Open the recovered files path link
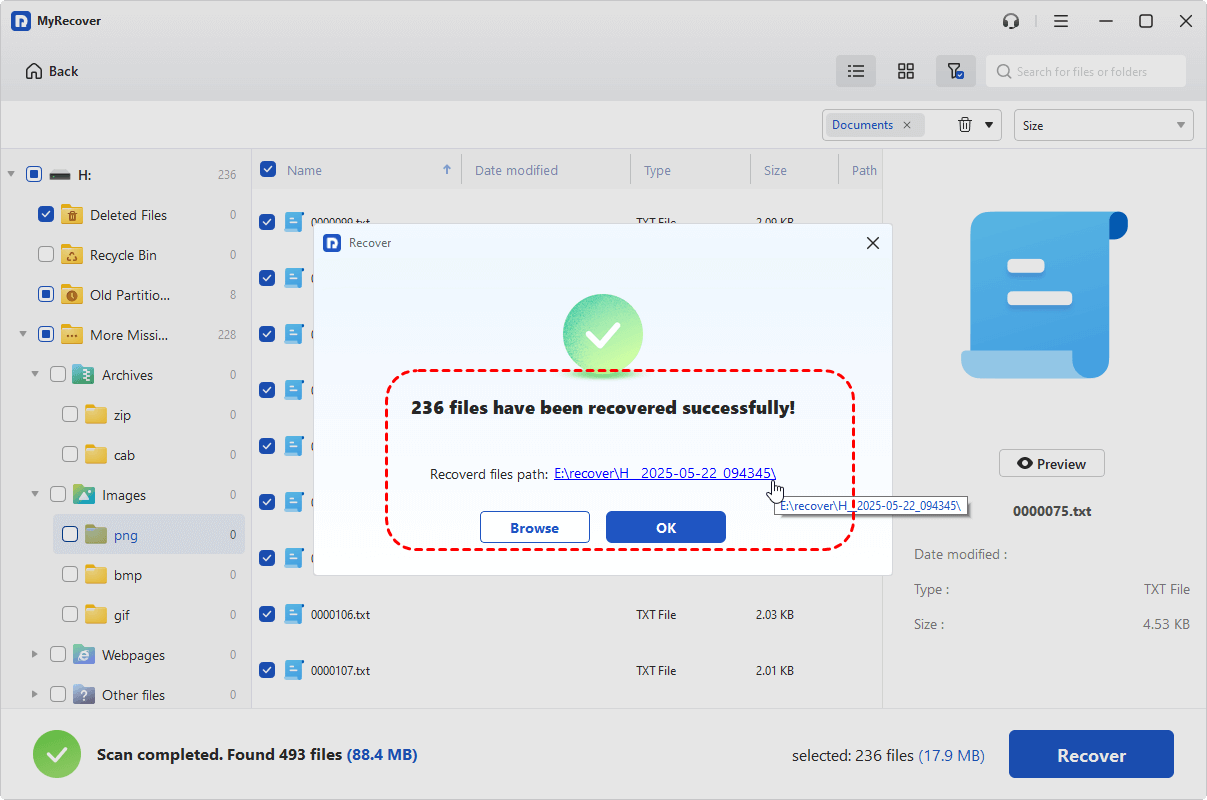Image resolution: width=1207 pixels, height=800 pixels. [665, 474]
